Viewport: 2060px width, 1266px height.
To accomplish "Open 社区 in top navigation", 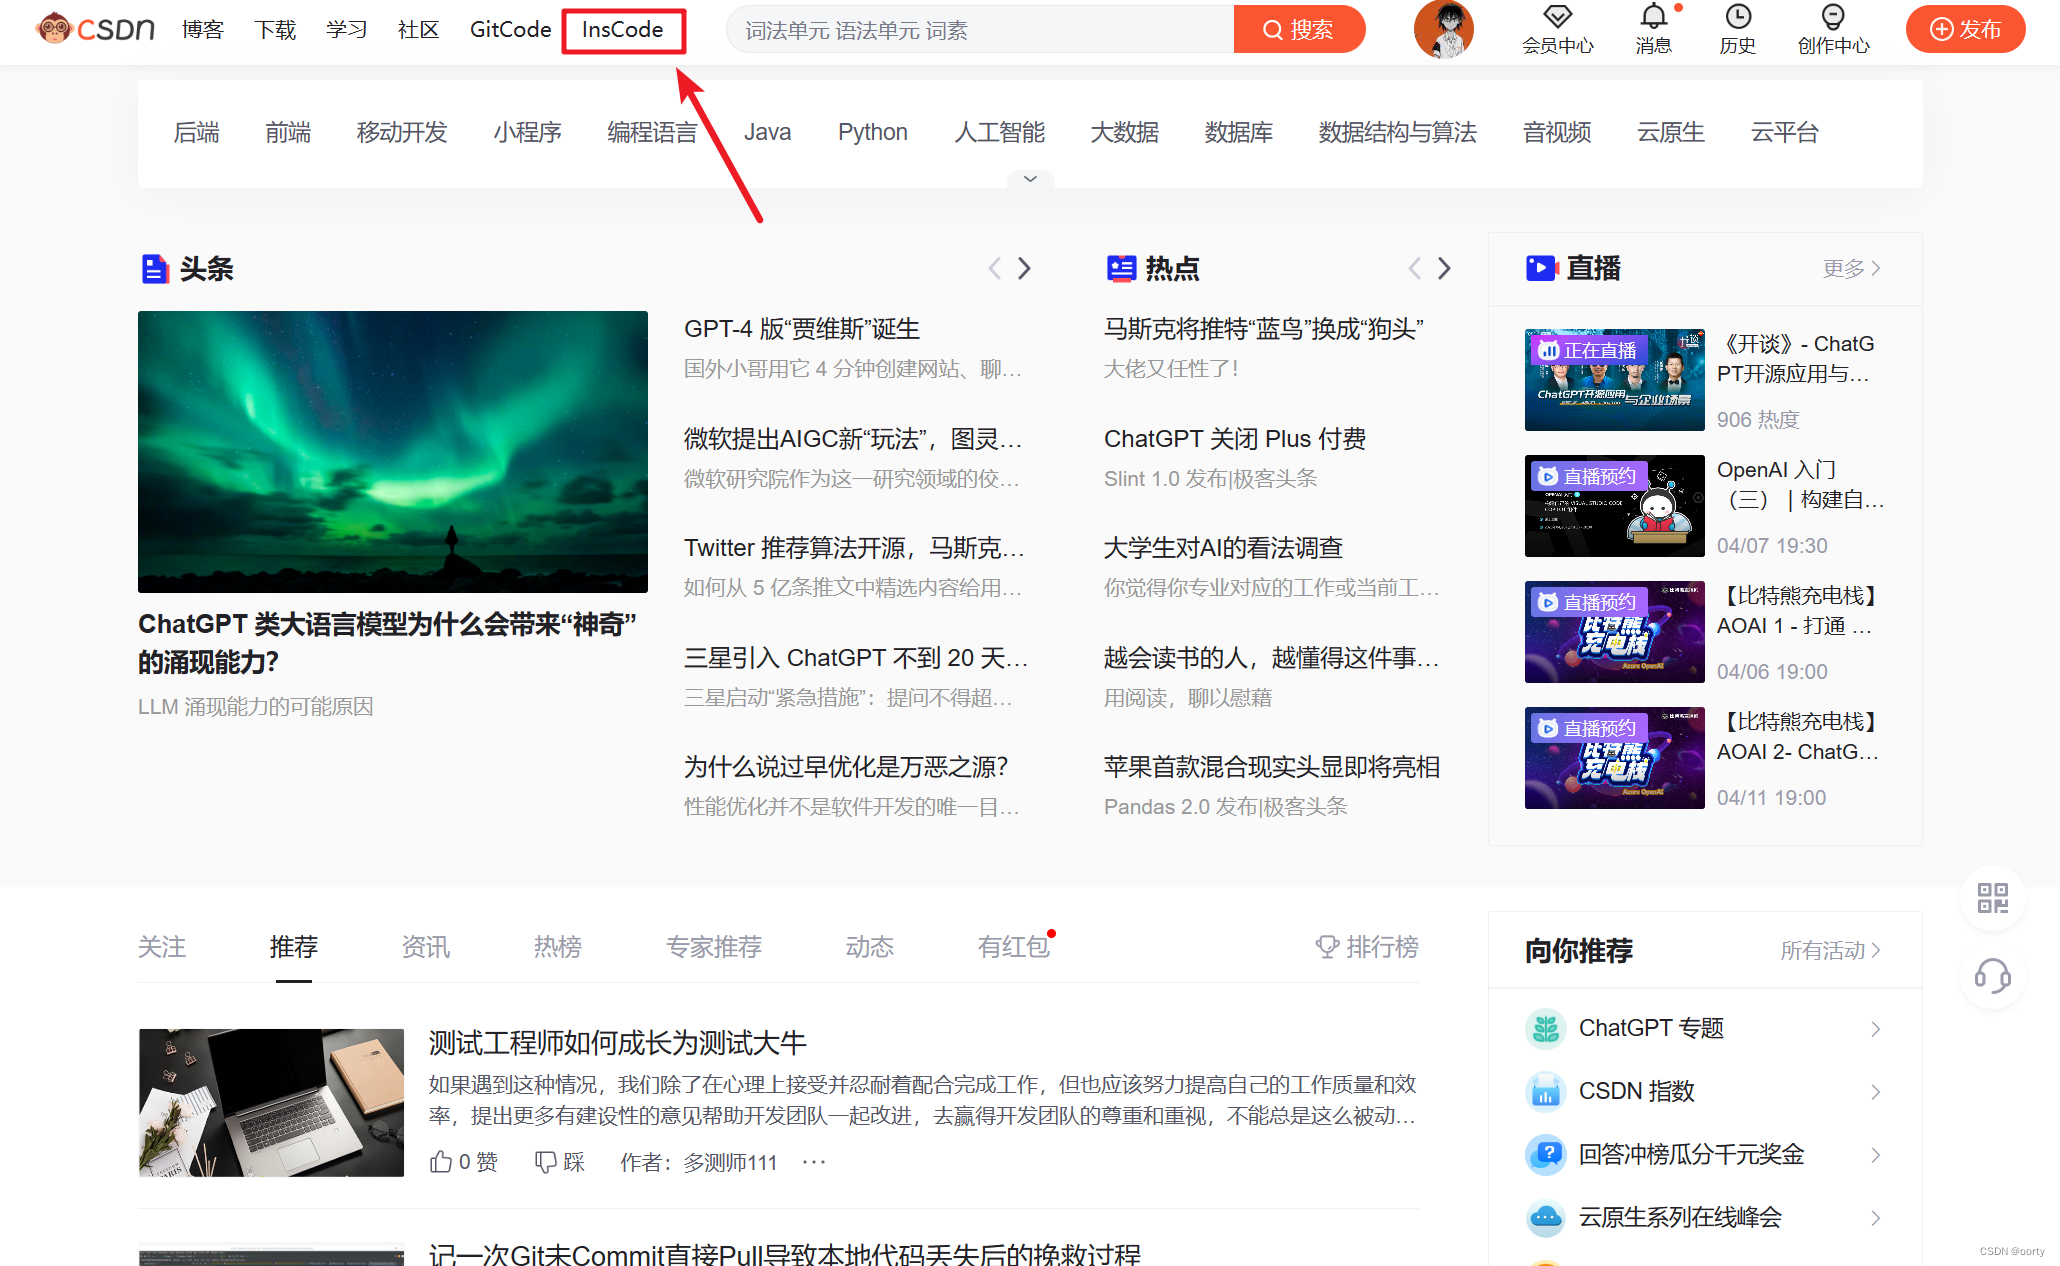I will pos(419,30).
